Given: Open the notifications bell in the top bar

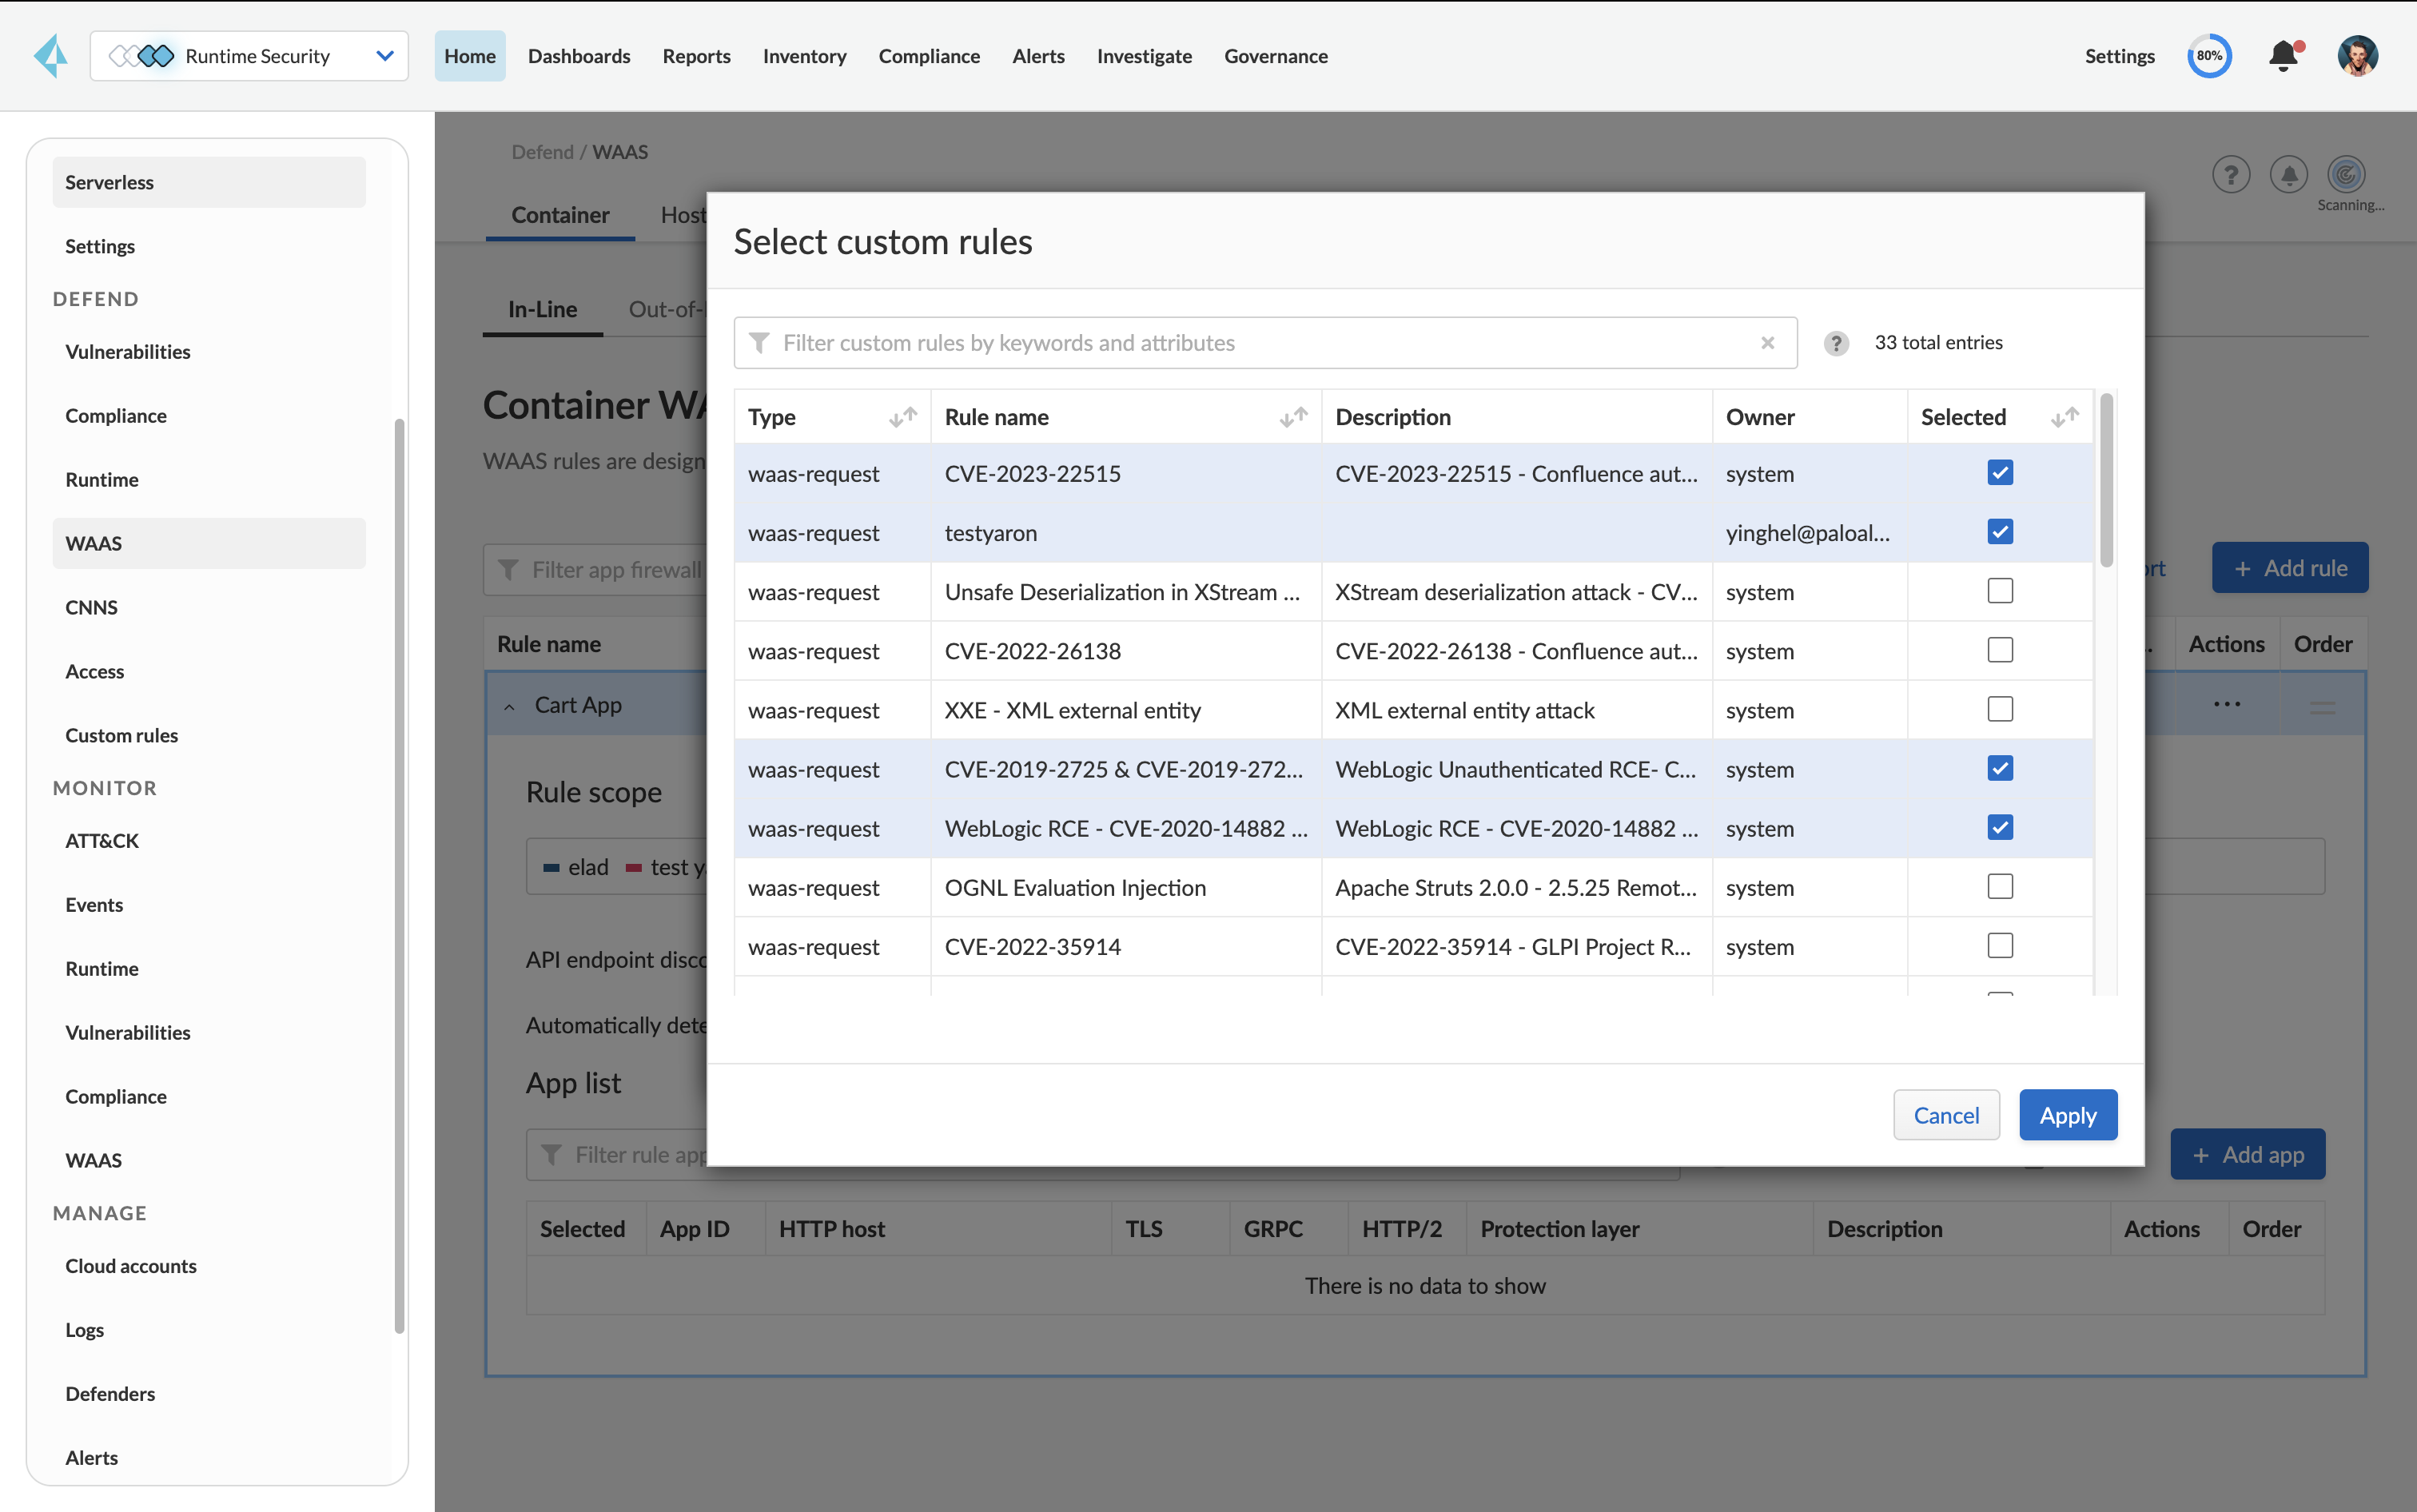Looking at the screenshot, I should (2283, 56).
